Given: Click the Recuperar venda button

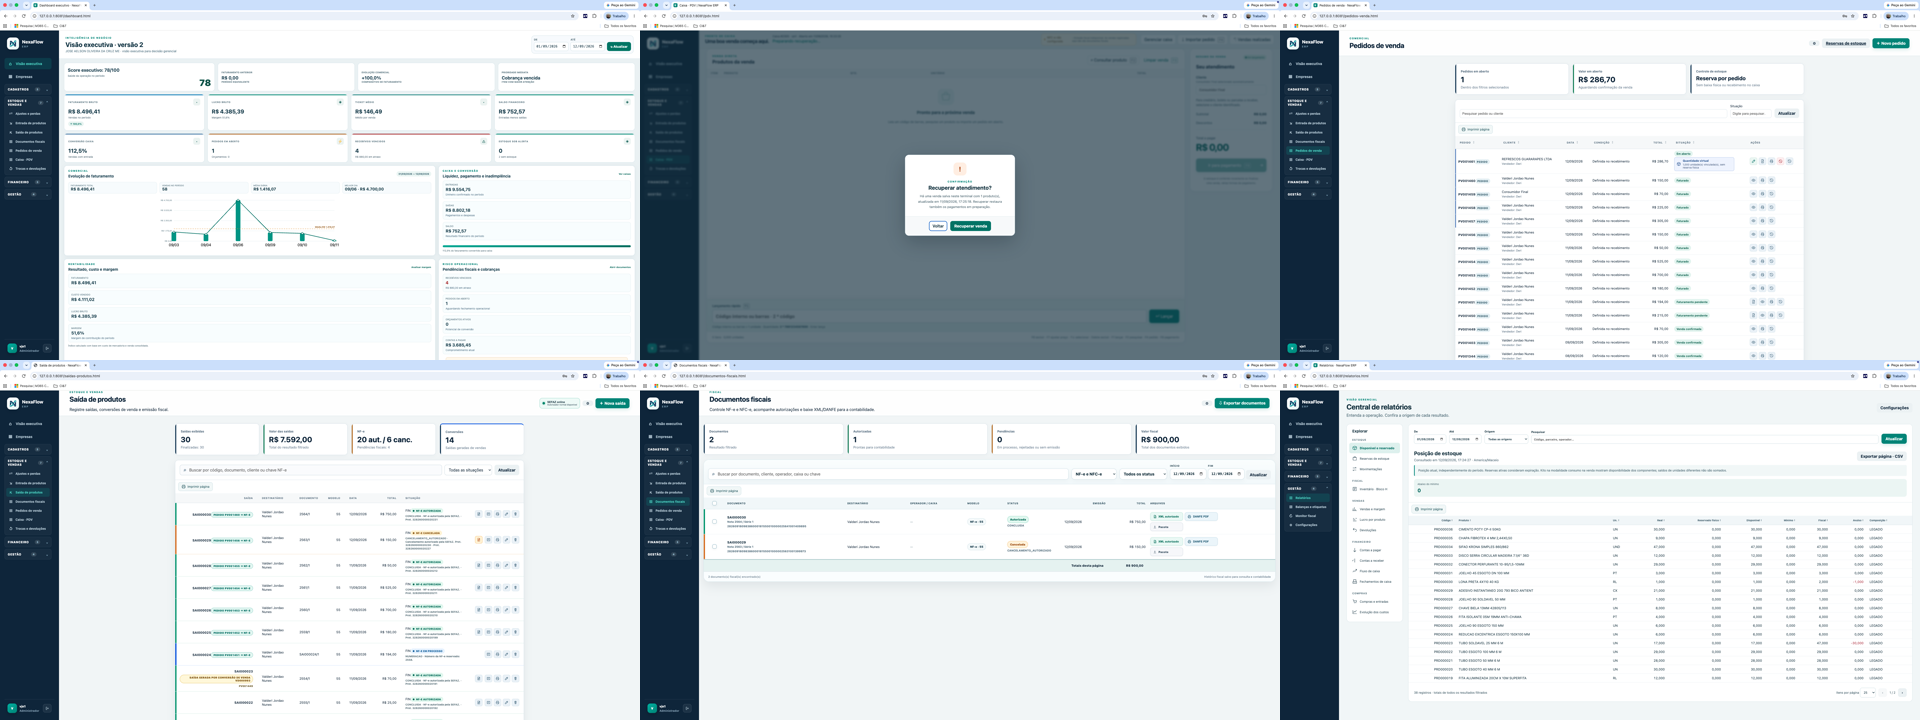Looking at the screenshot, I should 970,226.
